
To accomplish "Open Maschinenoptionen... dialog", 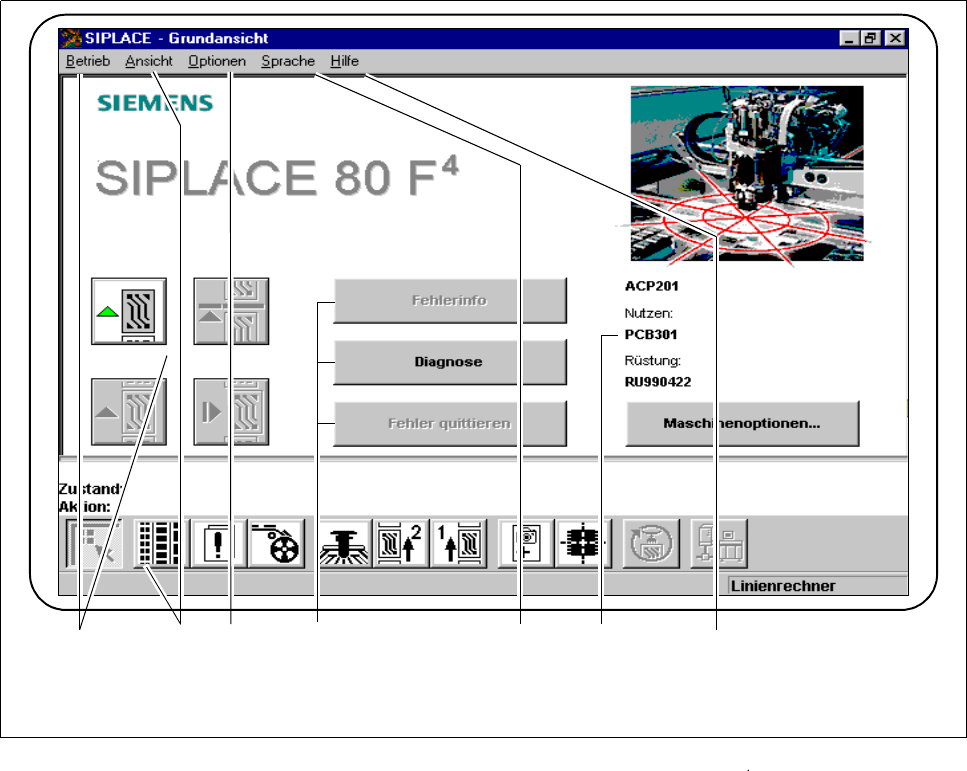I will 742,423.
